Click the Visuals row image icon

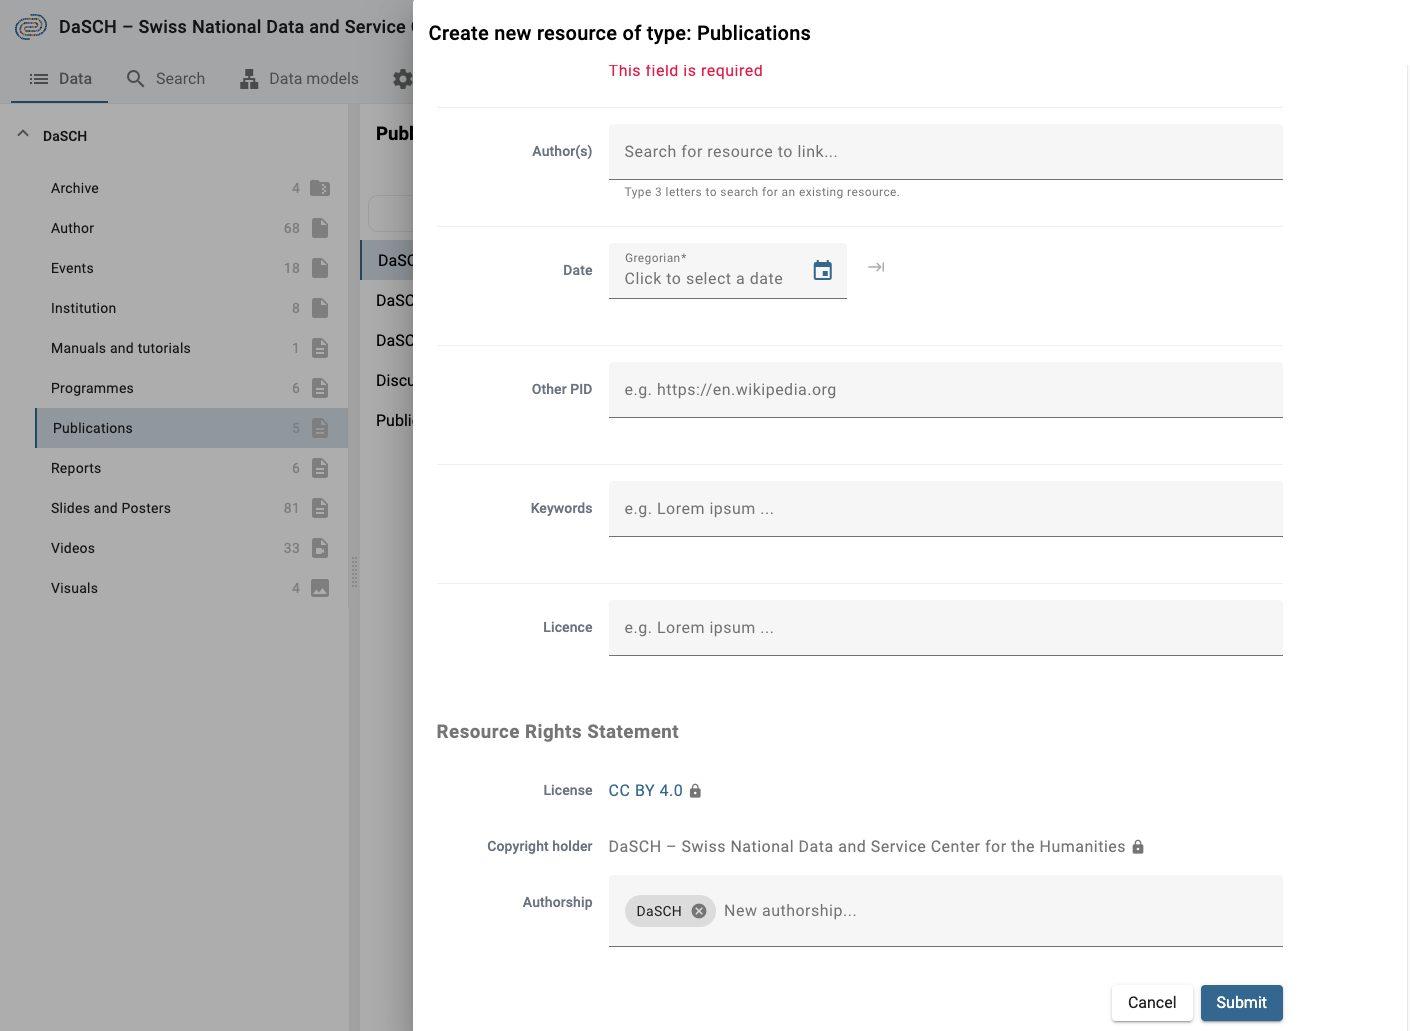pyautogui.click(x=320, y=588)
